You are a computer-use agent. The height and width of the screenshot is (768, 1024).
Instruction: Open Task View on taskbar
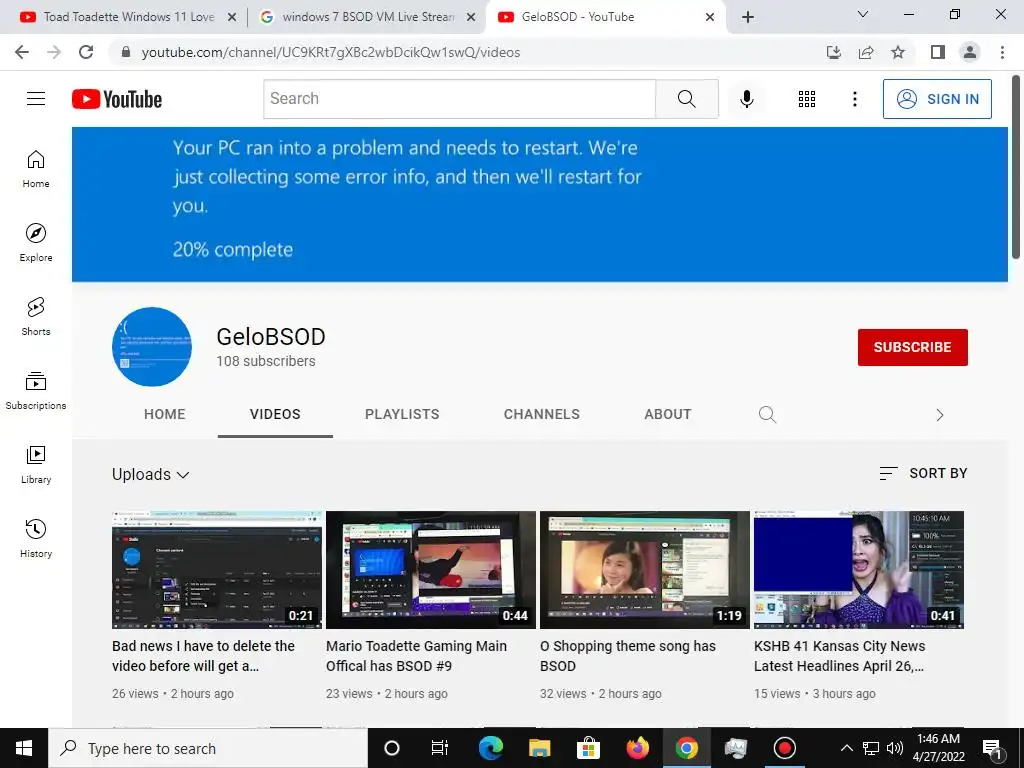440,748
